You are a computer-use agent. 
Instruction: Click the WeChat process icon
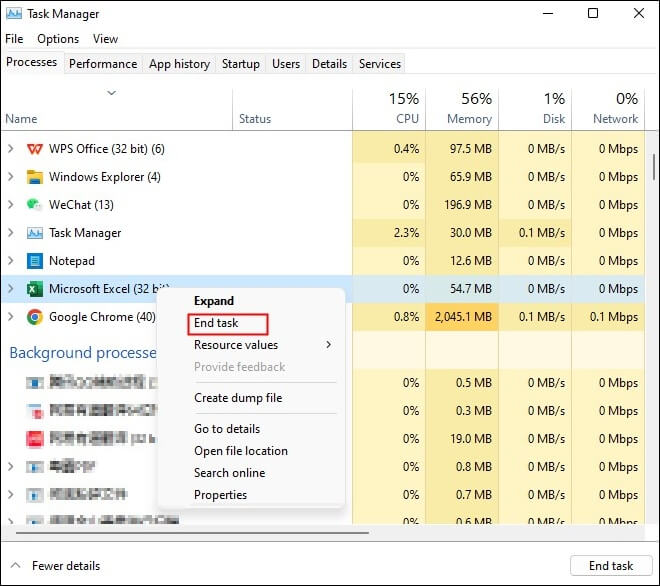point(34,205)
